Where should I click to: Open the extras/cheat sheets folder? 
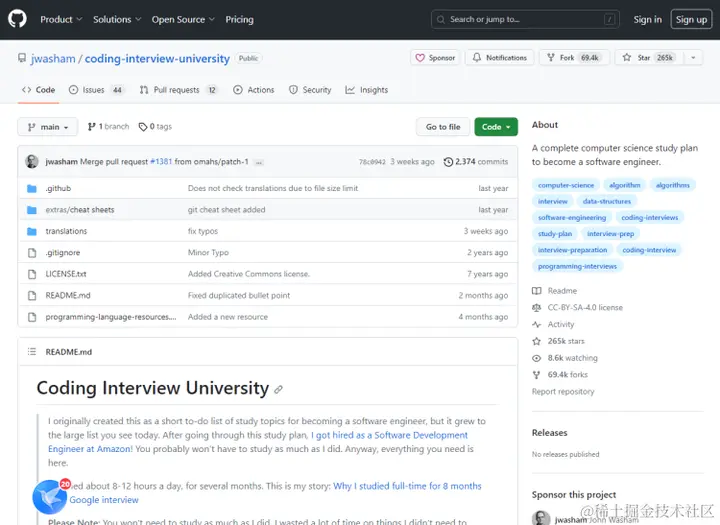80,210
